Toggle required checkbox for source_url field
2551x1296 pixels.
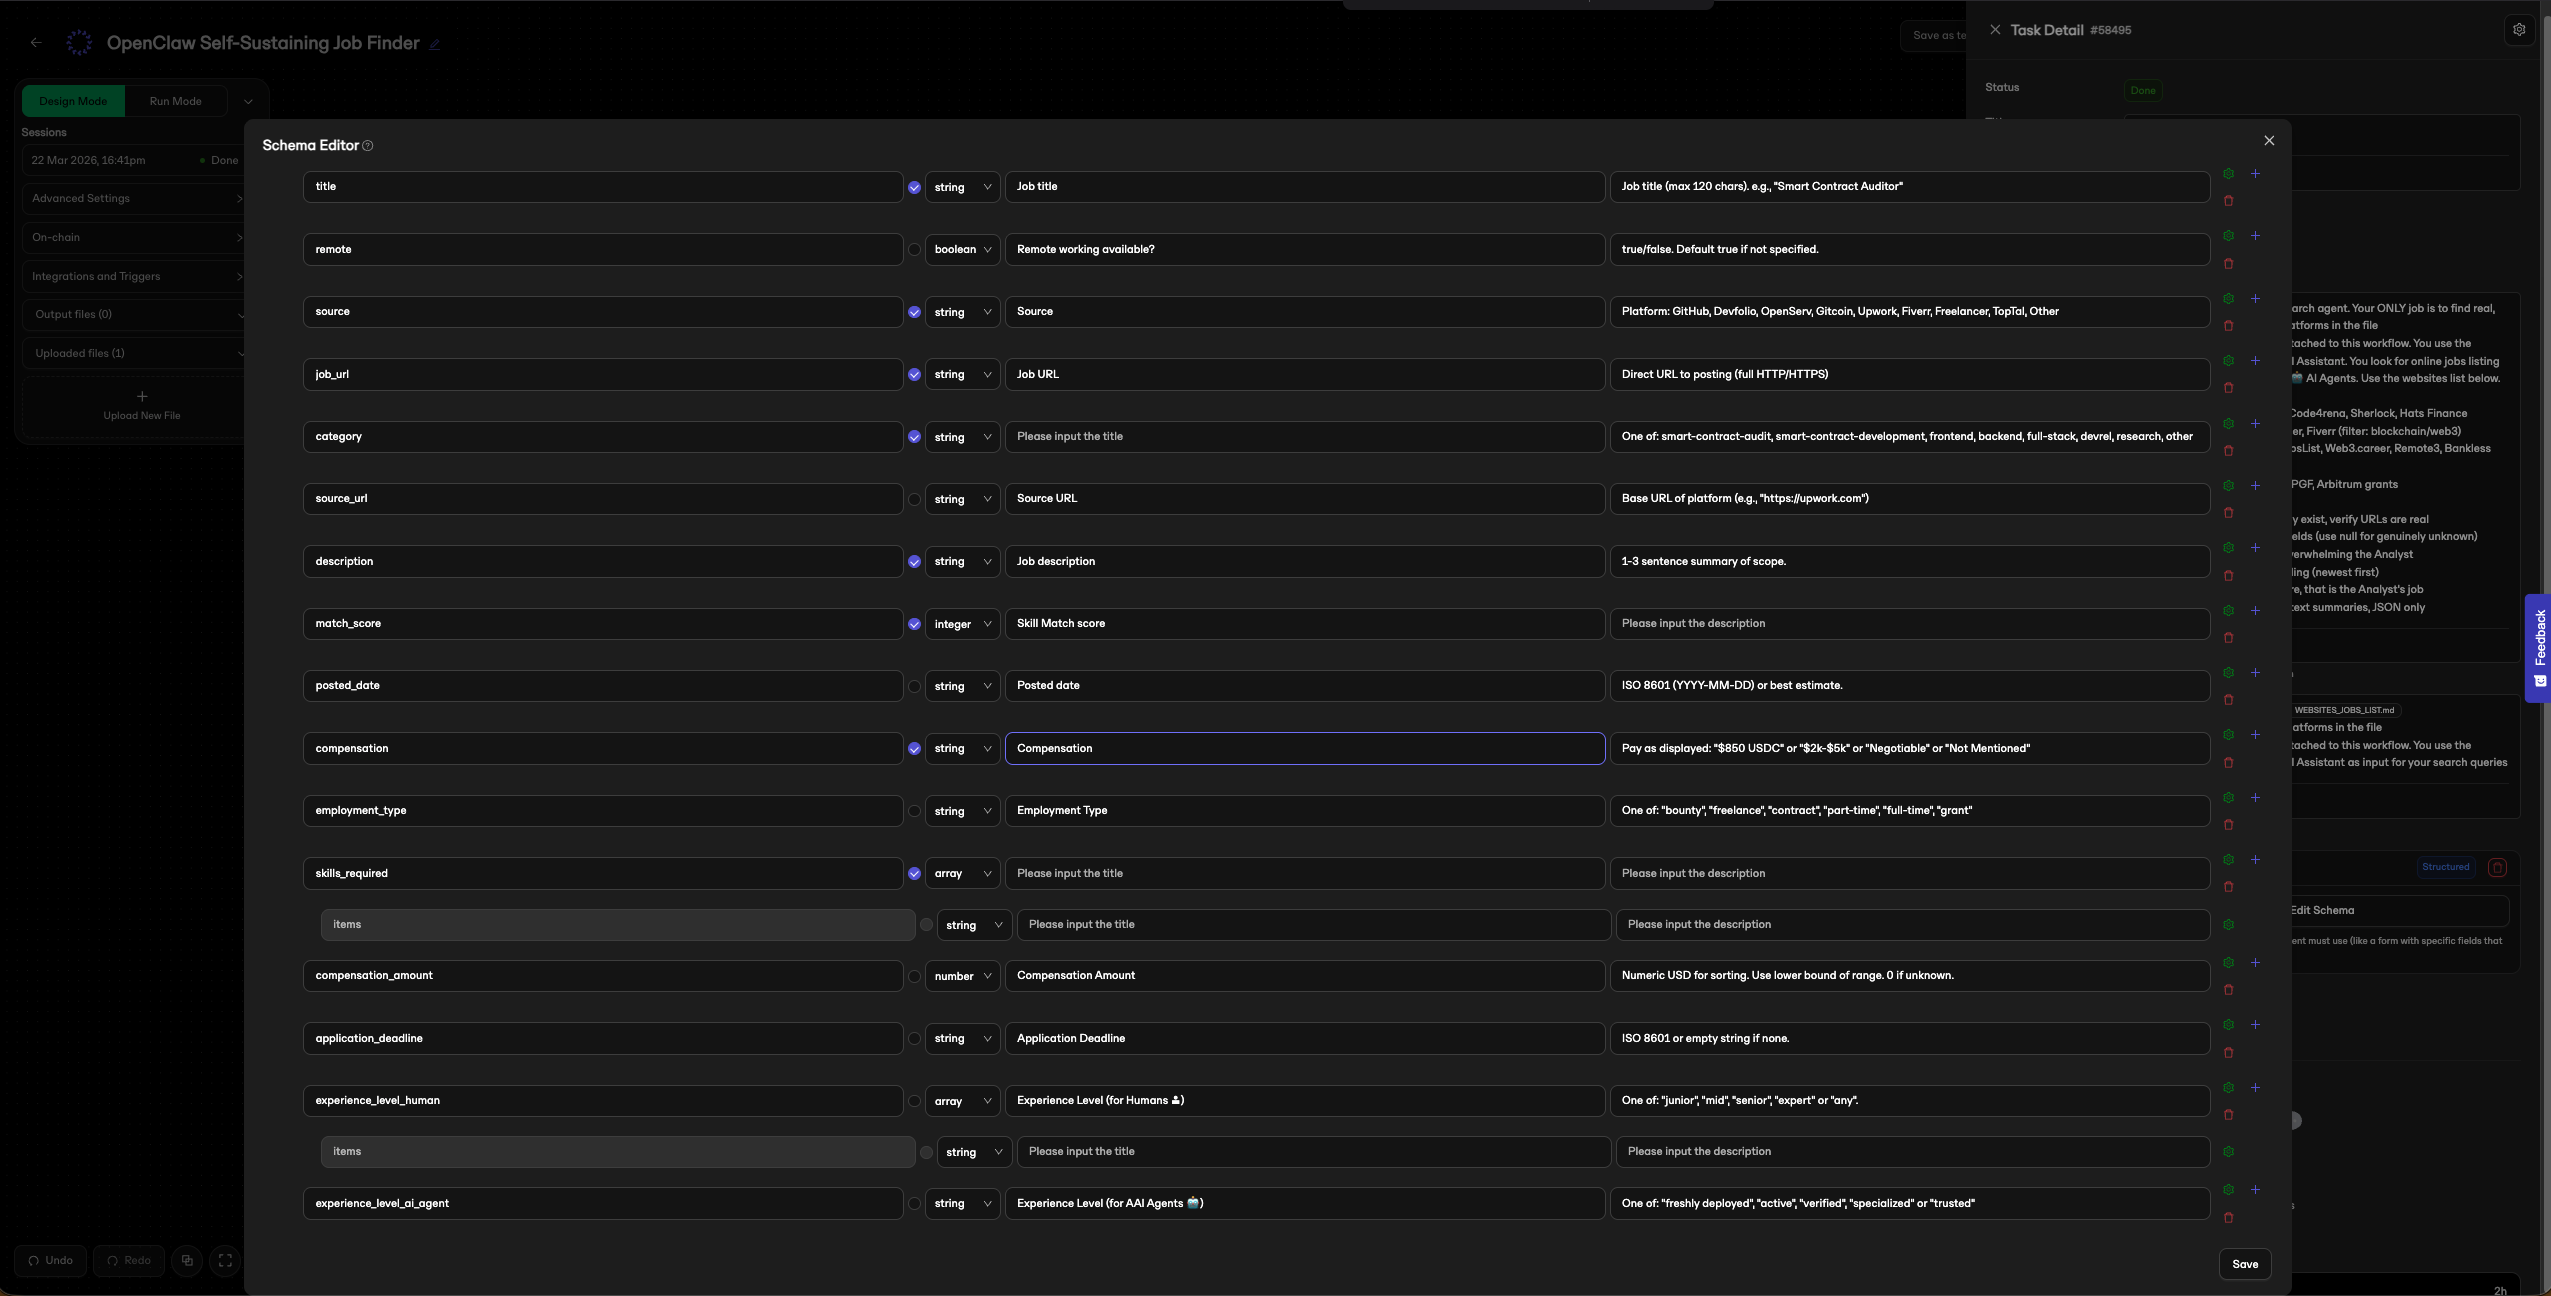click(914, 499)
